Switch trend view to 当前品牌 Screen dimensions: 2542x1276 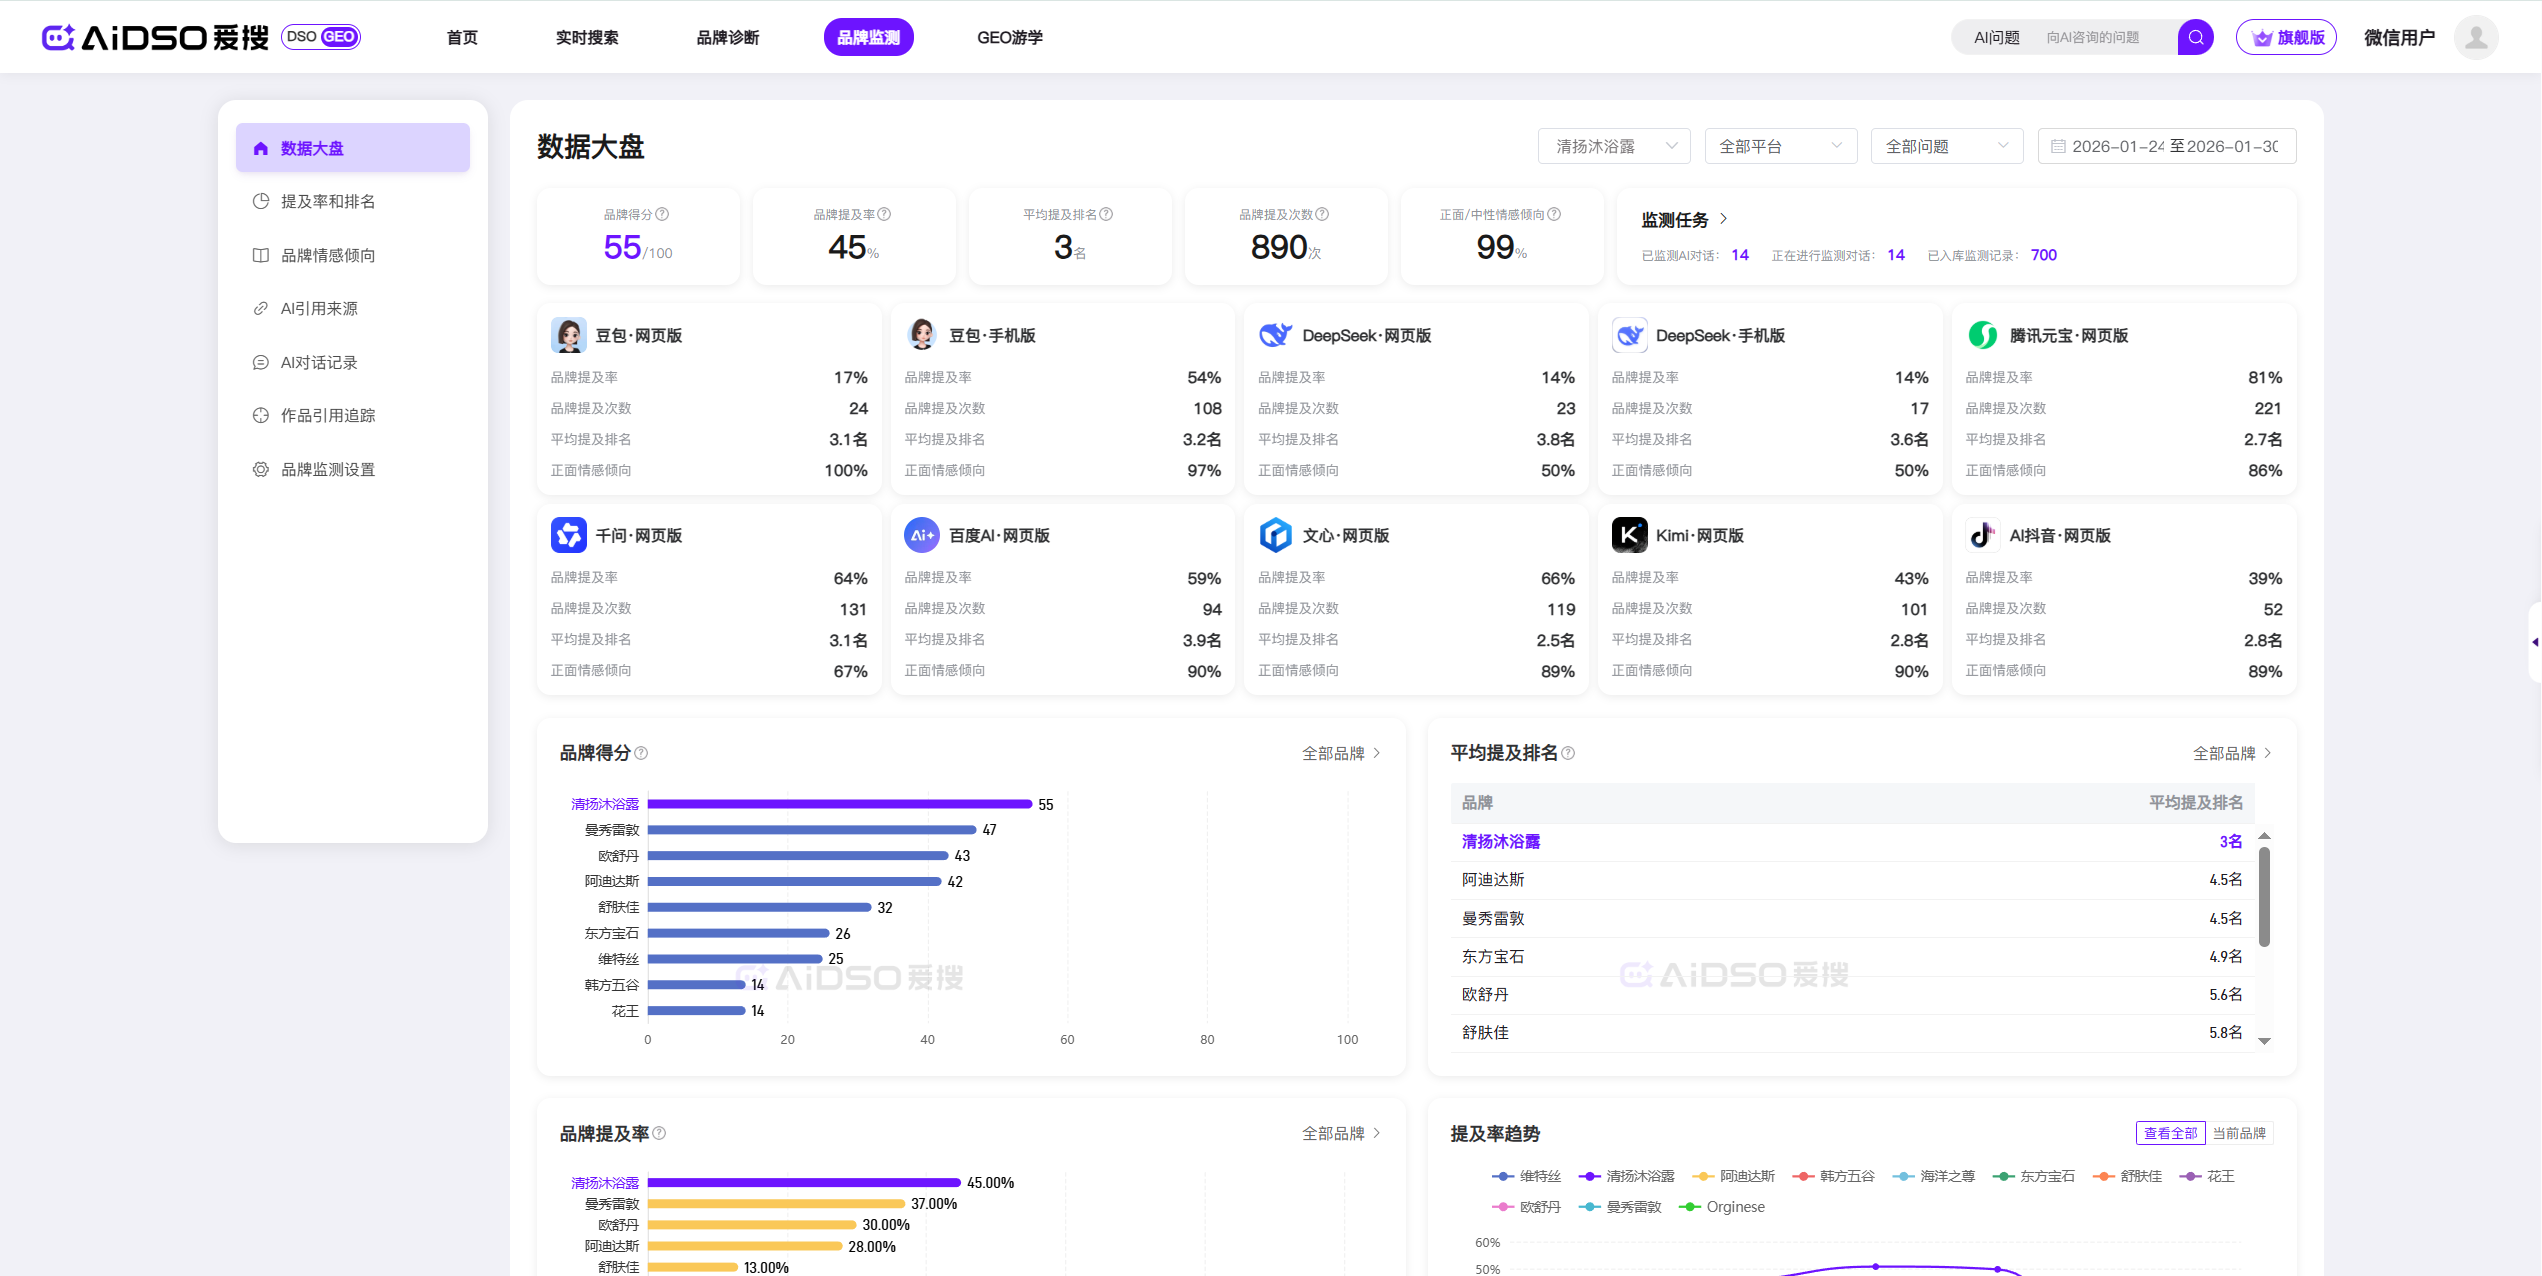pyautogui.click(x=2239, y=1133)
